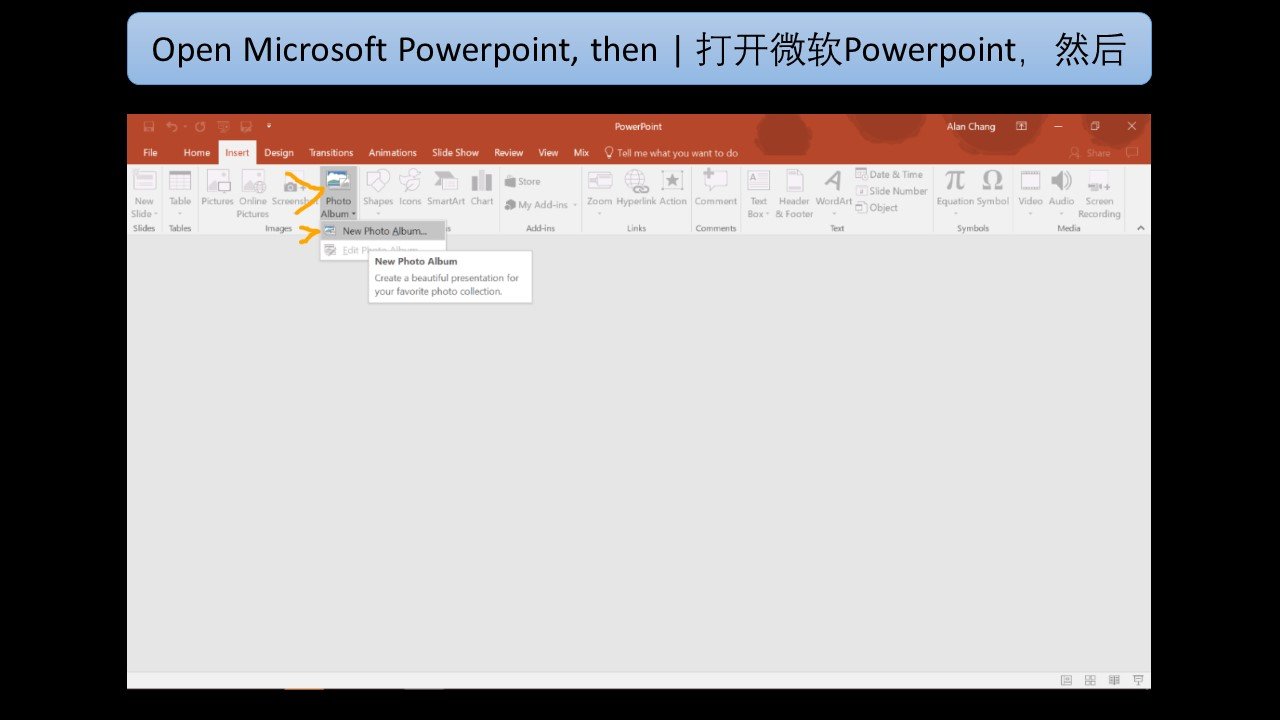Open the Customize Quick Access Toolbar arrow
Screen dimensions: 1280x720
point(269,127)
